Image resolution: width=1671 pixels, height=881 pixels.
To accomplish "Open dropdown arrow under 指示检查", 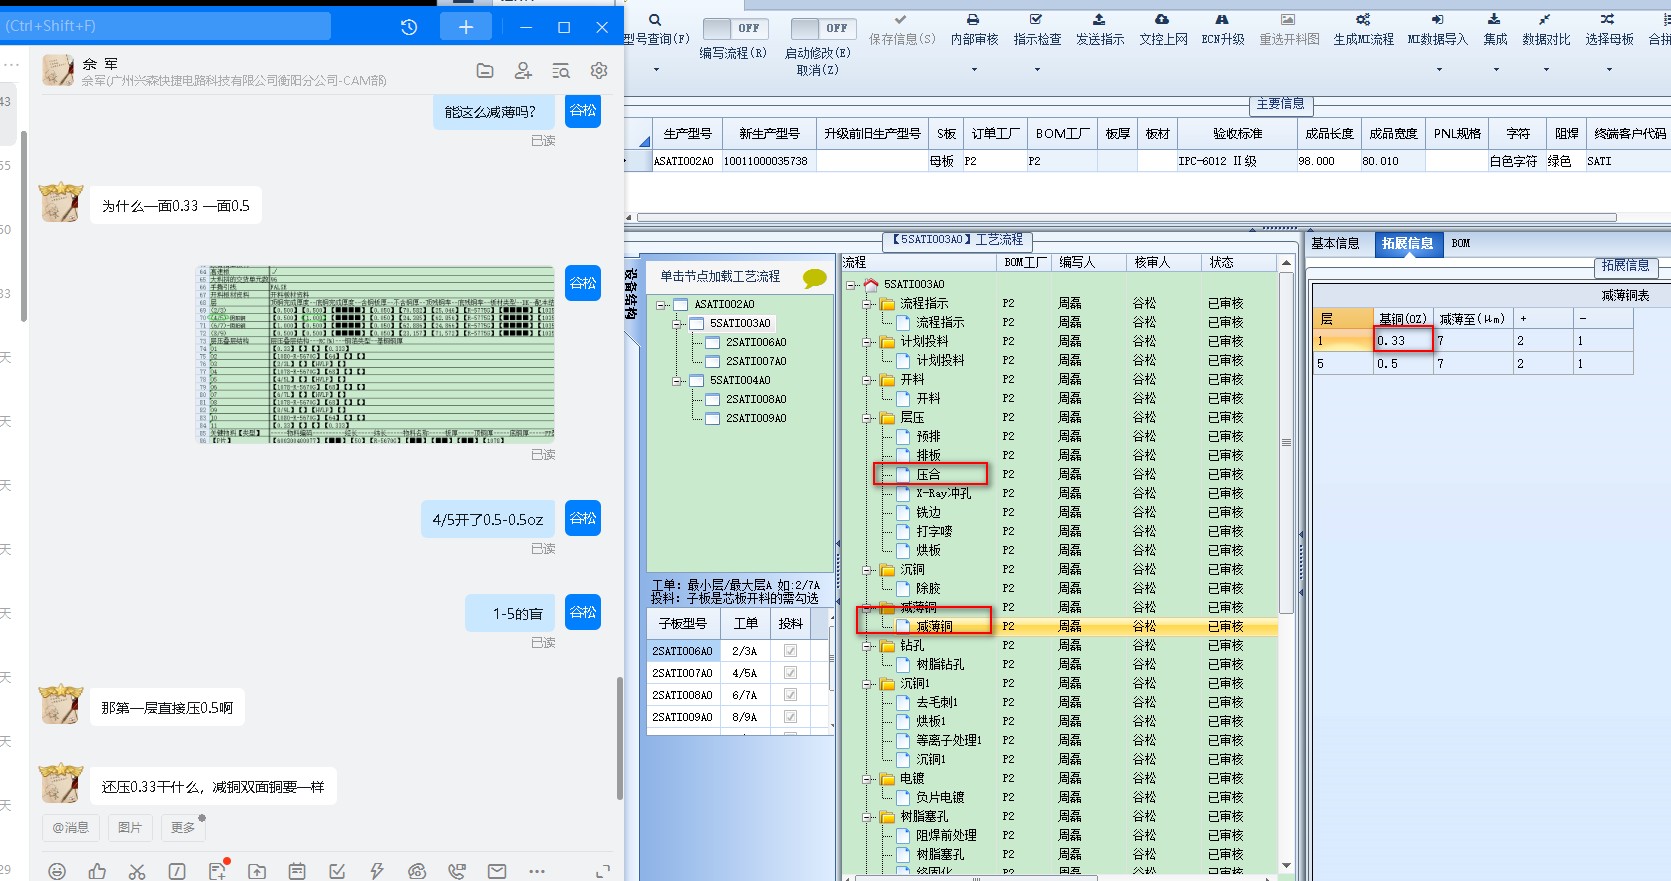I will pos(1037,70).
